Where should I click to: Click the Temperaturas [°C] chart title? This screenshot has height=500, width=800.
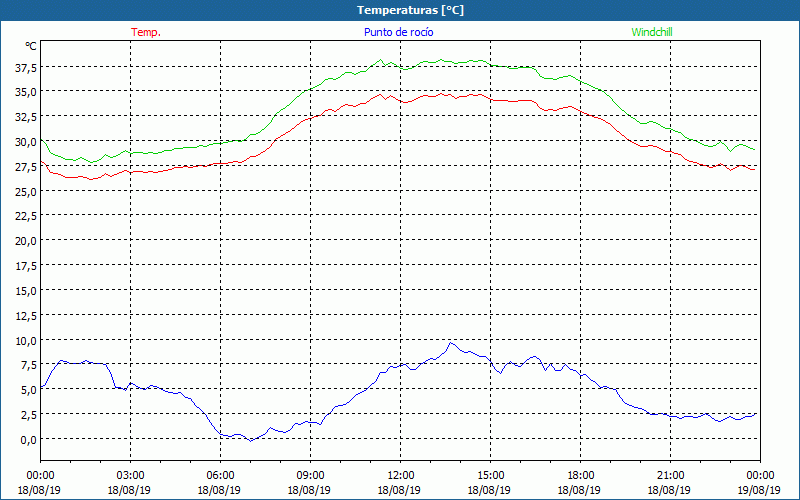coord(410,10)
